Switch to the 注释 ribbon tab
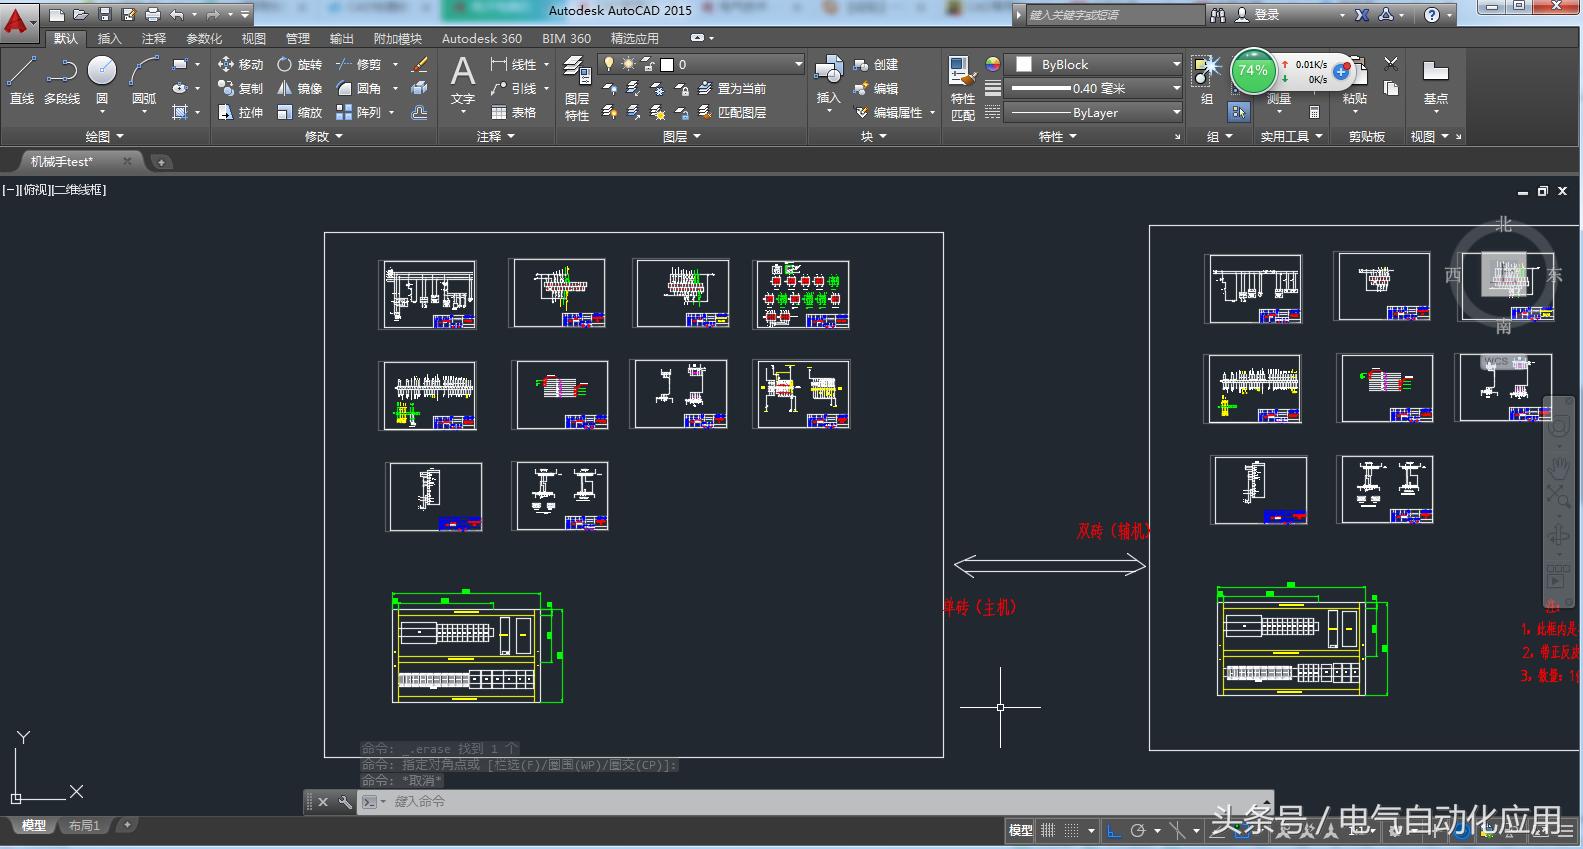 pos(154,39)
